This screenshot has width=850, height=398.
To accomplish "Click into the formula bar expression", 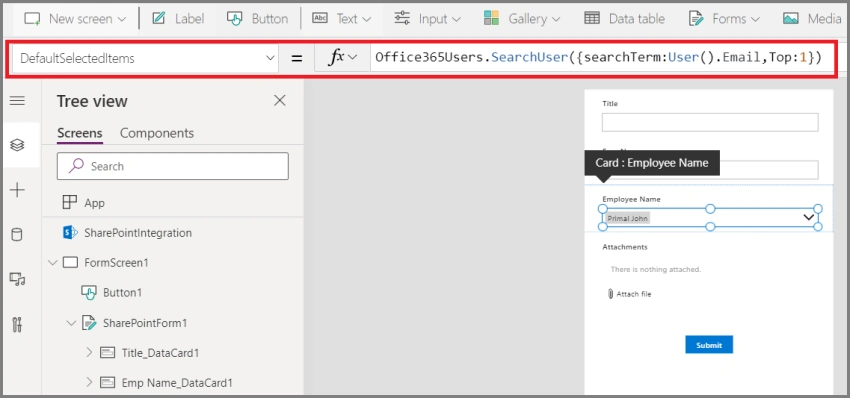I will pos(598,57).
